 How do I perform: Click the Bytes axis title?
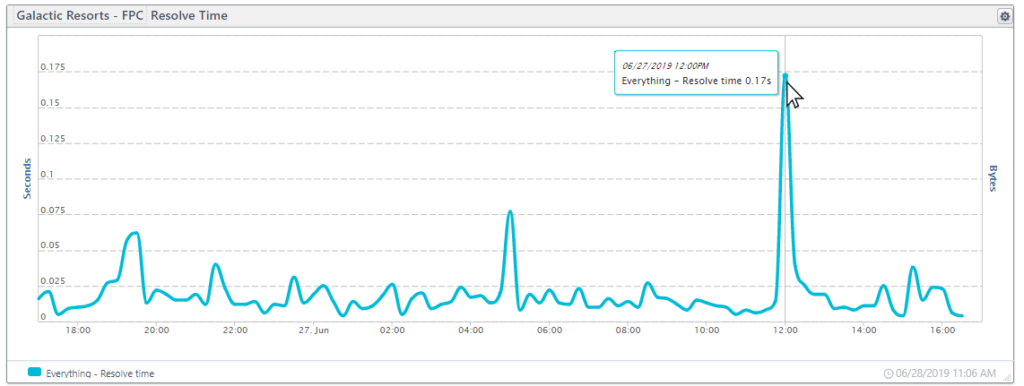(x=993, y=178)
